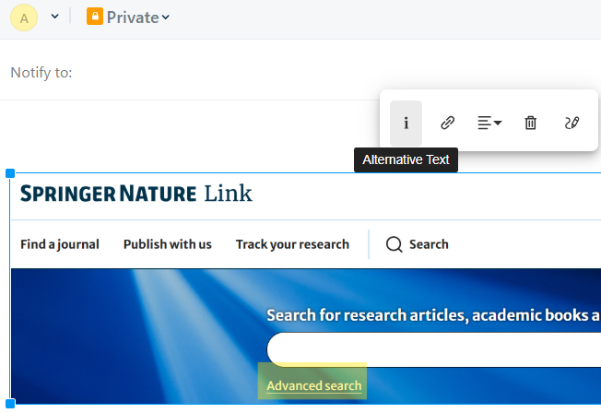The image size is (601, 413).
Task: Click Track your research
Action: coord(292,244)
